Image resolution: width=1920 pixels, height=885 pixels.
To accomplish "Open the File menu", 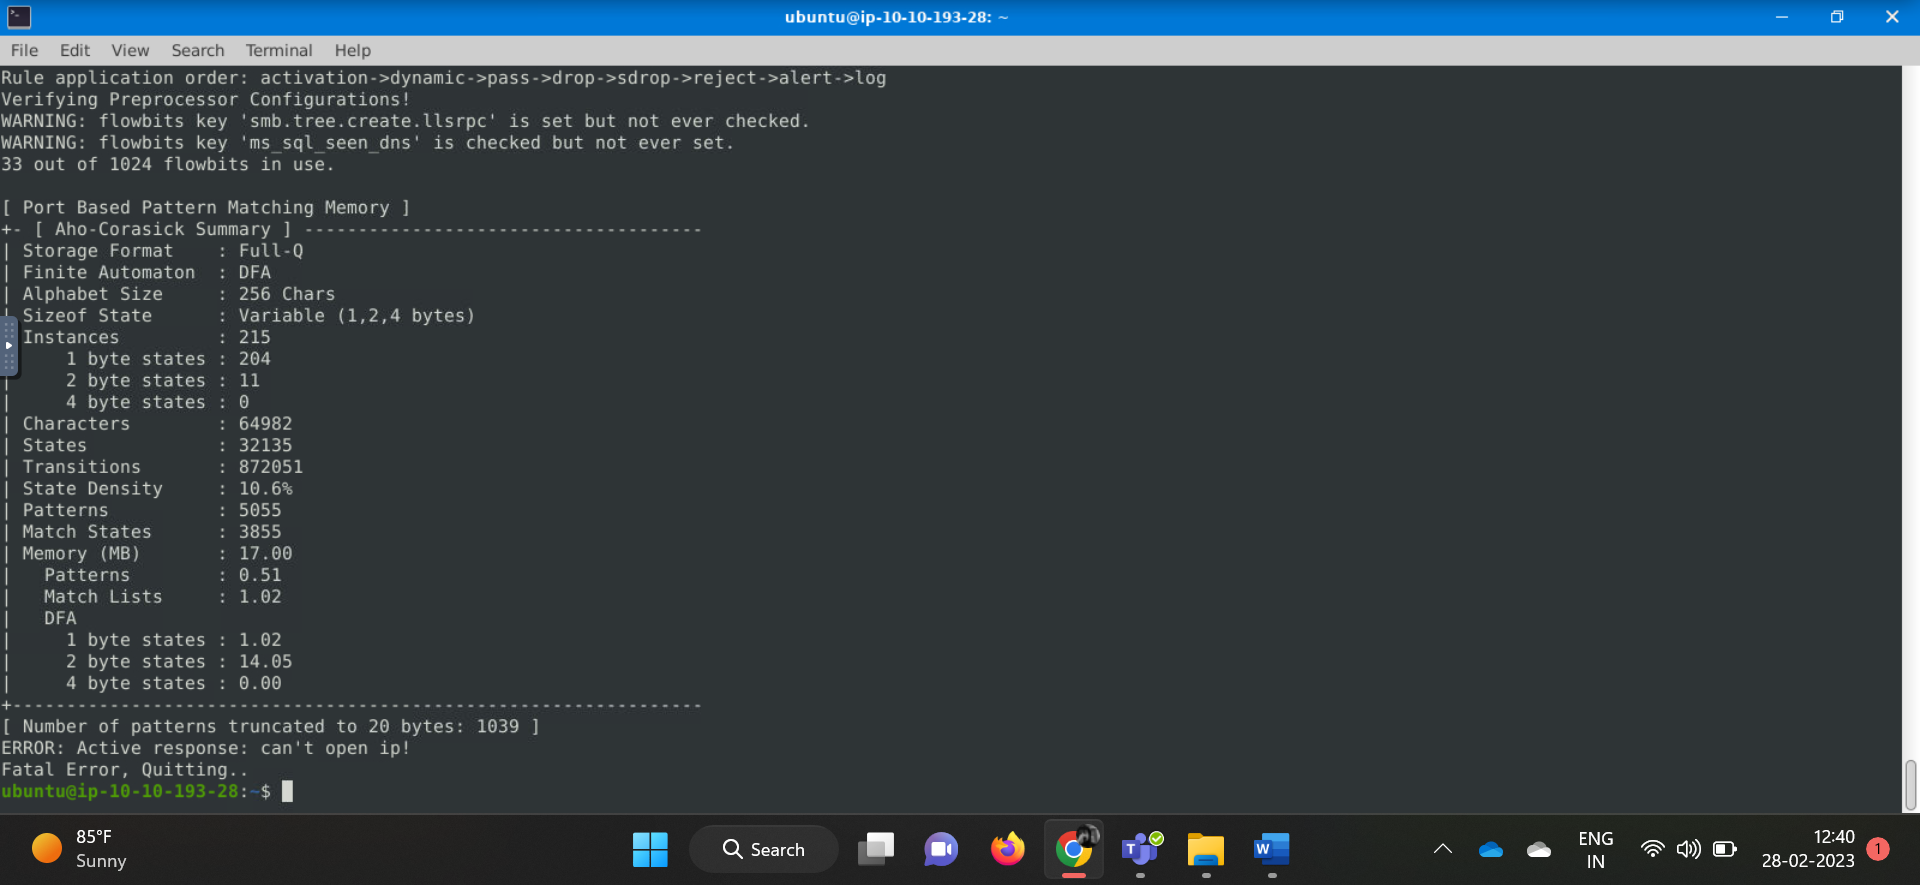I will [x=24, y=50].
